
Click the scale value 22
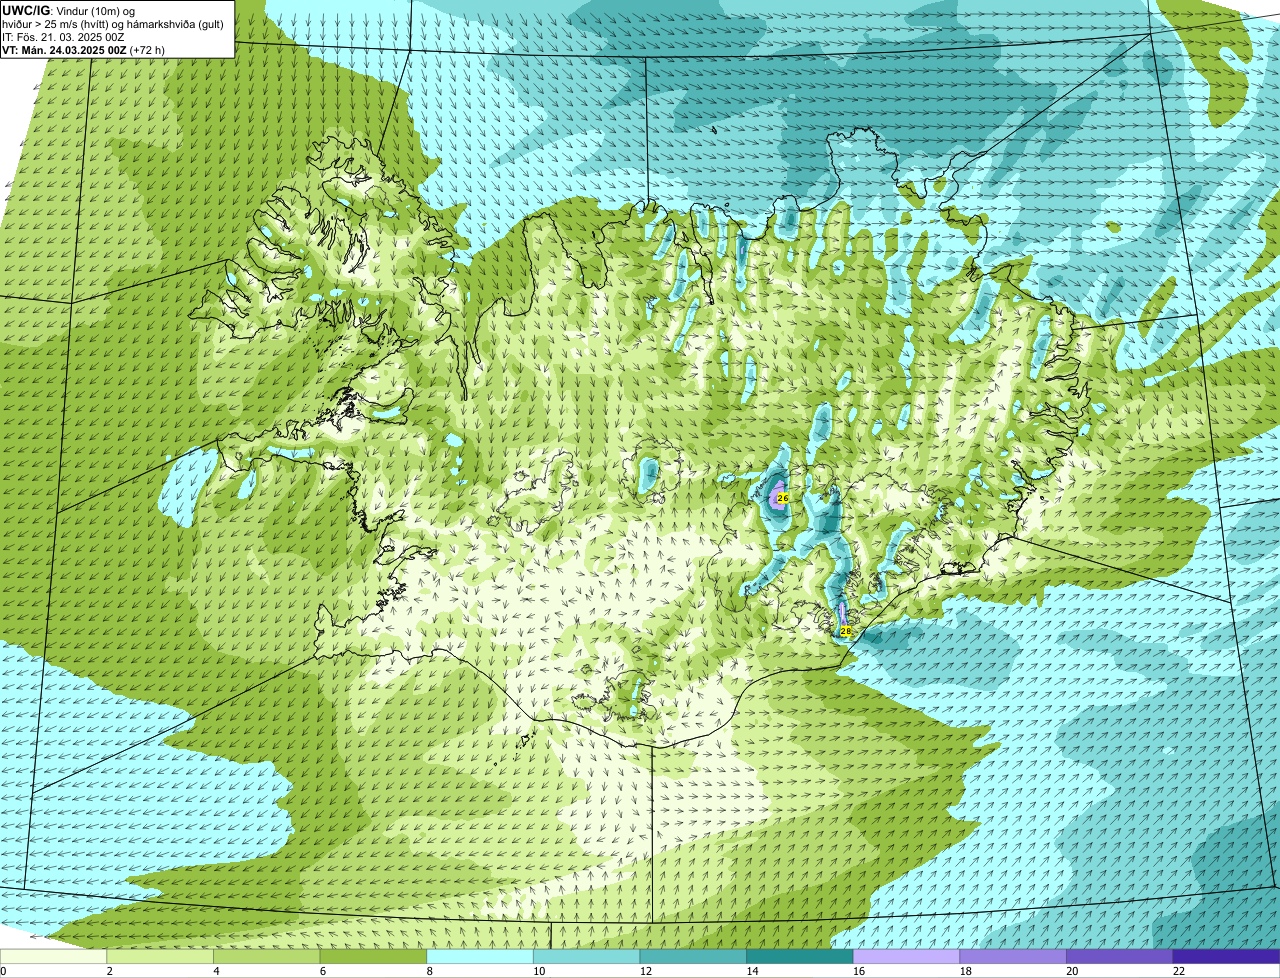coord(1178,971)
